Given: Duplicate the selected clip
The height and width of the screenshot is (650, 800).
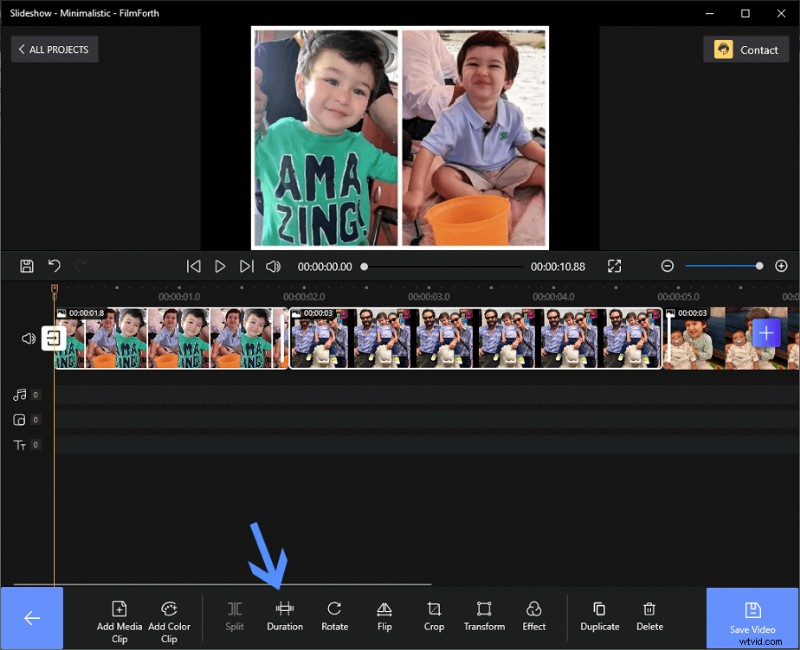Looking at the screenshot, I should 599,617.
